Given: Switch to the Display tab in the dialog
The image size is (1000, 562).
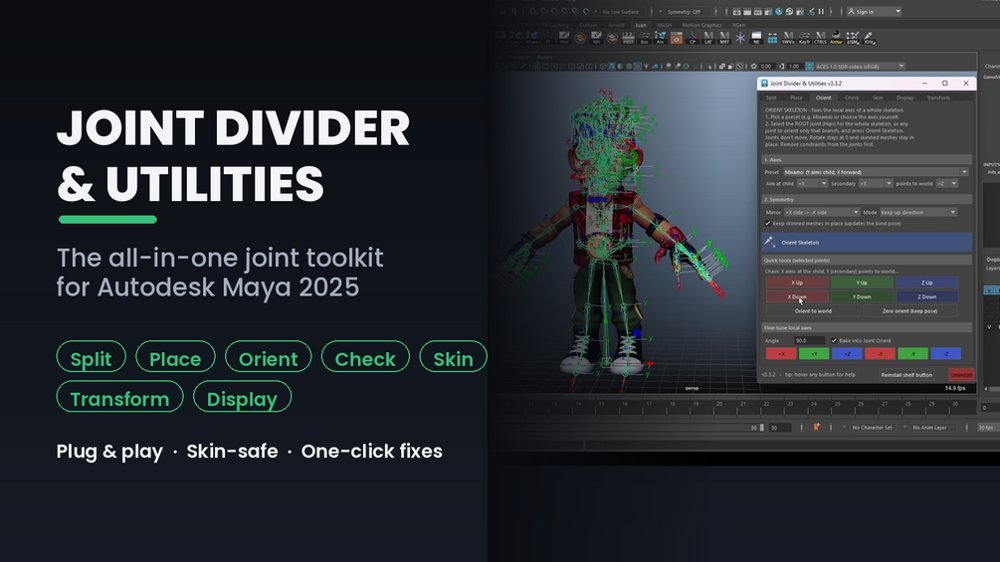Looking at the screenshot, I should (x=905, y=98).
